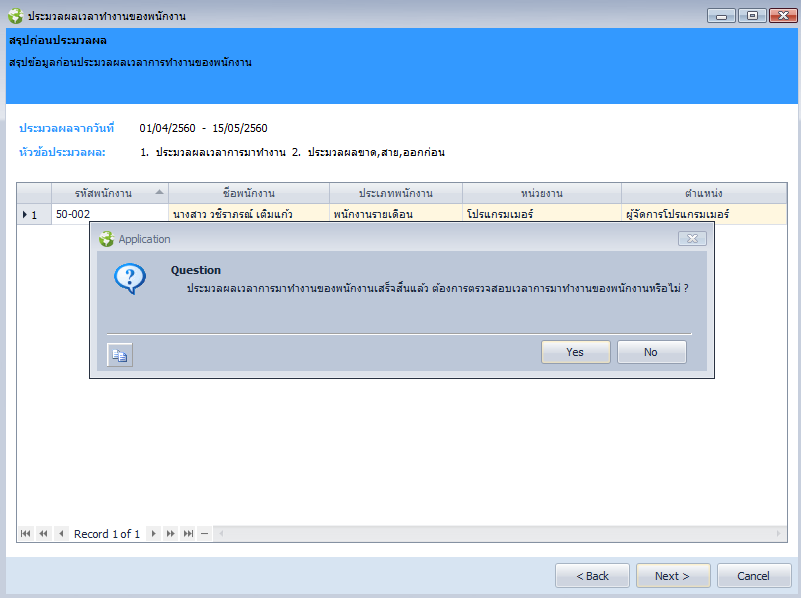Click the main window globe title icon
Screen dimensions: 801x598
15,16
